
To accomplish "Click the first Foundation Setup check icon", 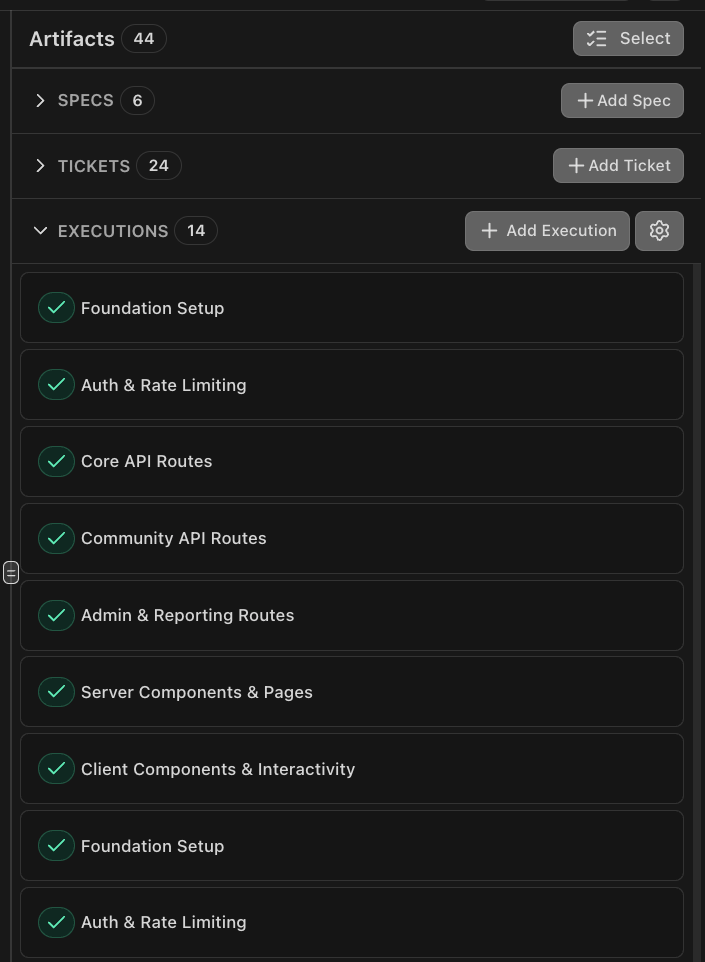I will [56, 308].
